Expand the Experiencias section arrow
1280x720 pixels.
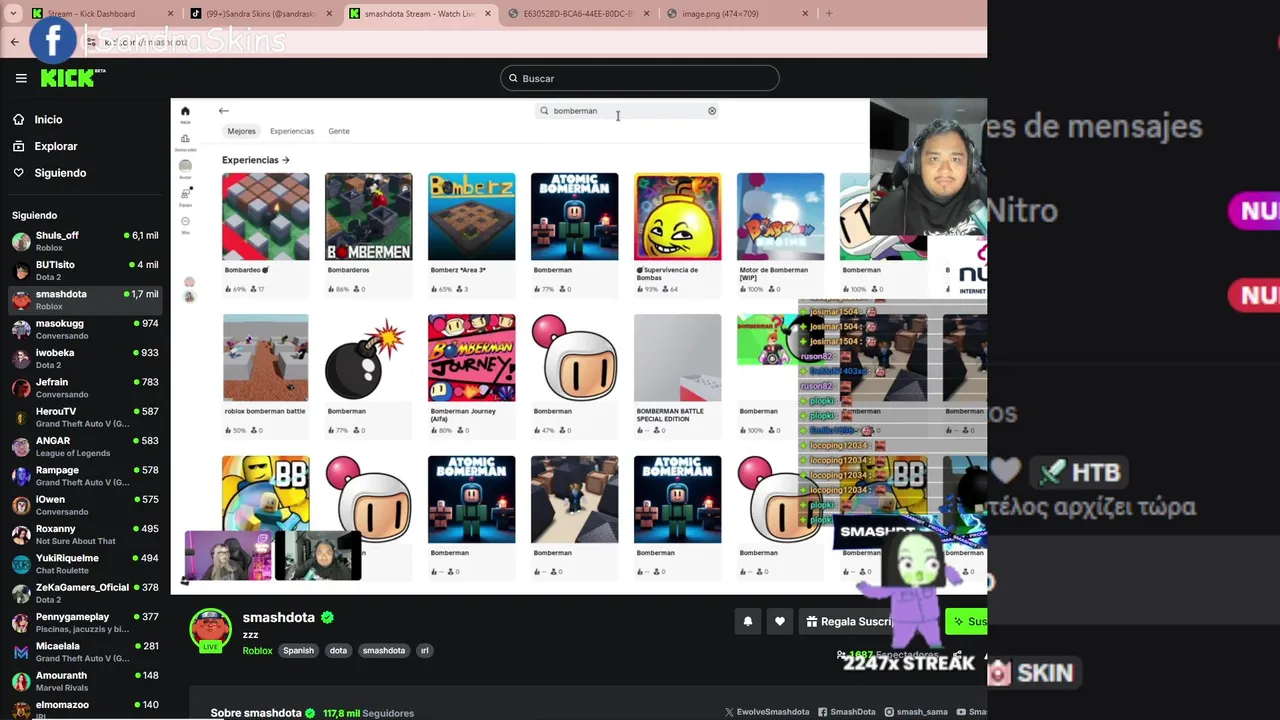tap(286, 160)
